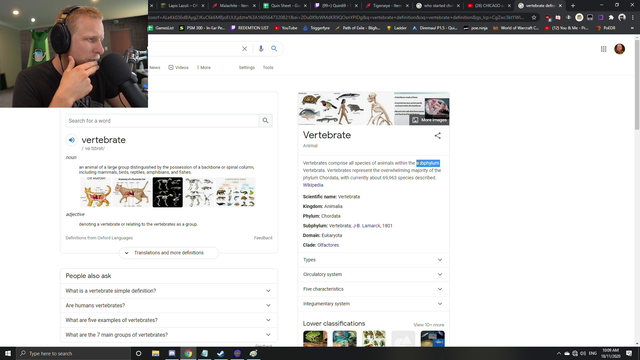The image size is (640, 360).
Task: Switch to the Quin Sheet browser tab
Action: pos(284,6)
